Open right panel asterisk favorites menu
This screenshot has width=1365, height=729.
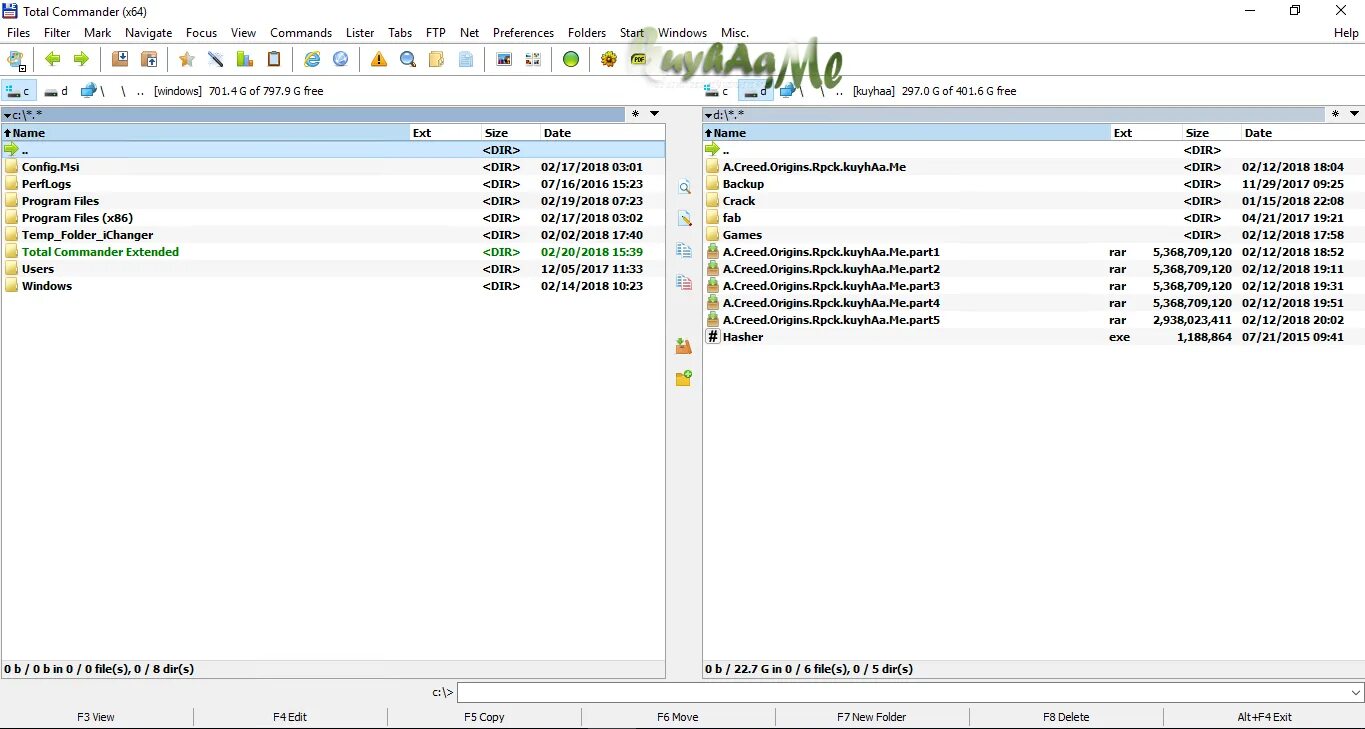(x=1336, y=114)
